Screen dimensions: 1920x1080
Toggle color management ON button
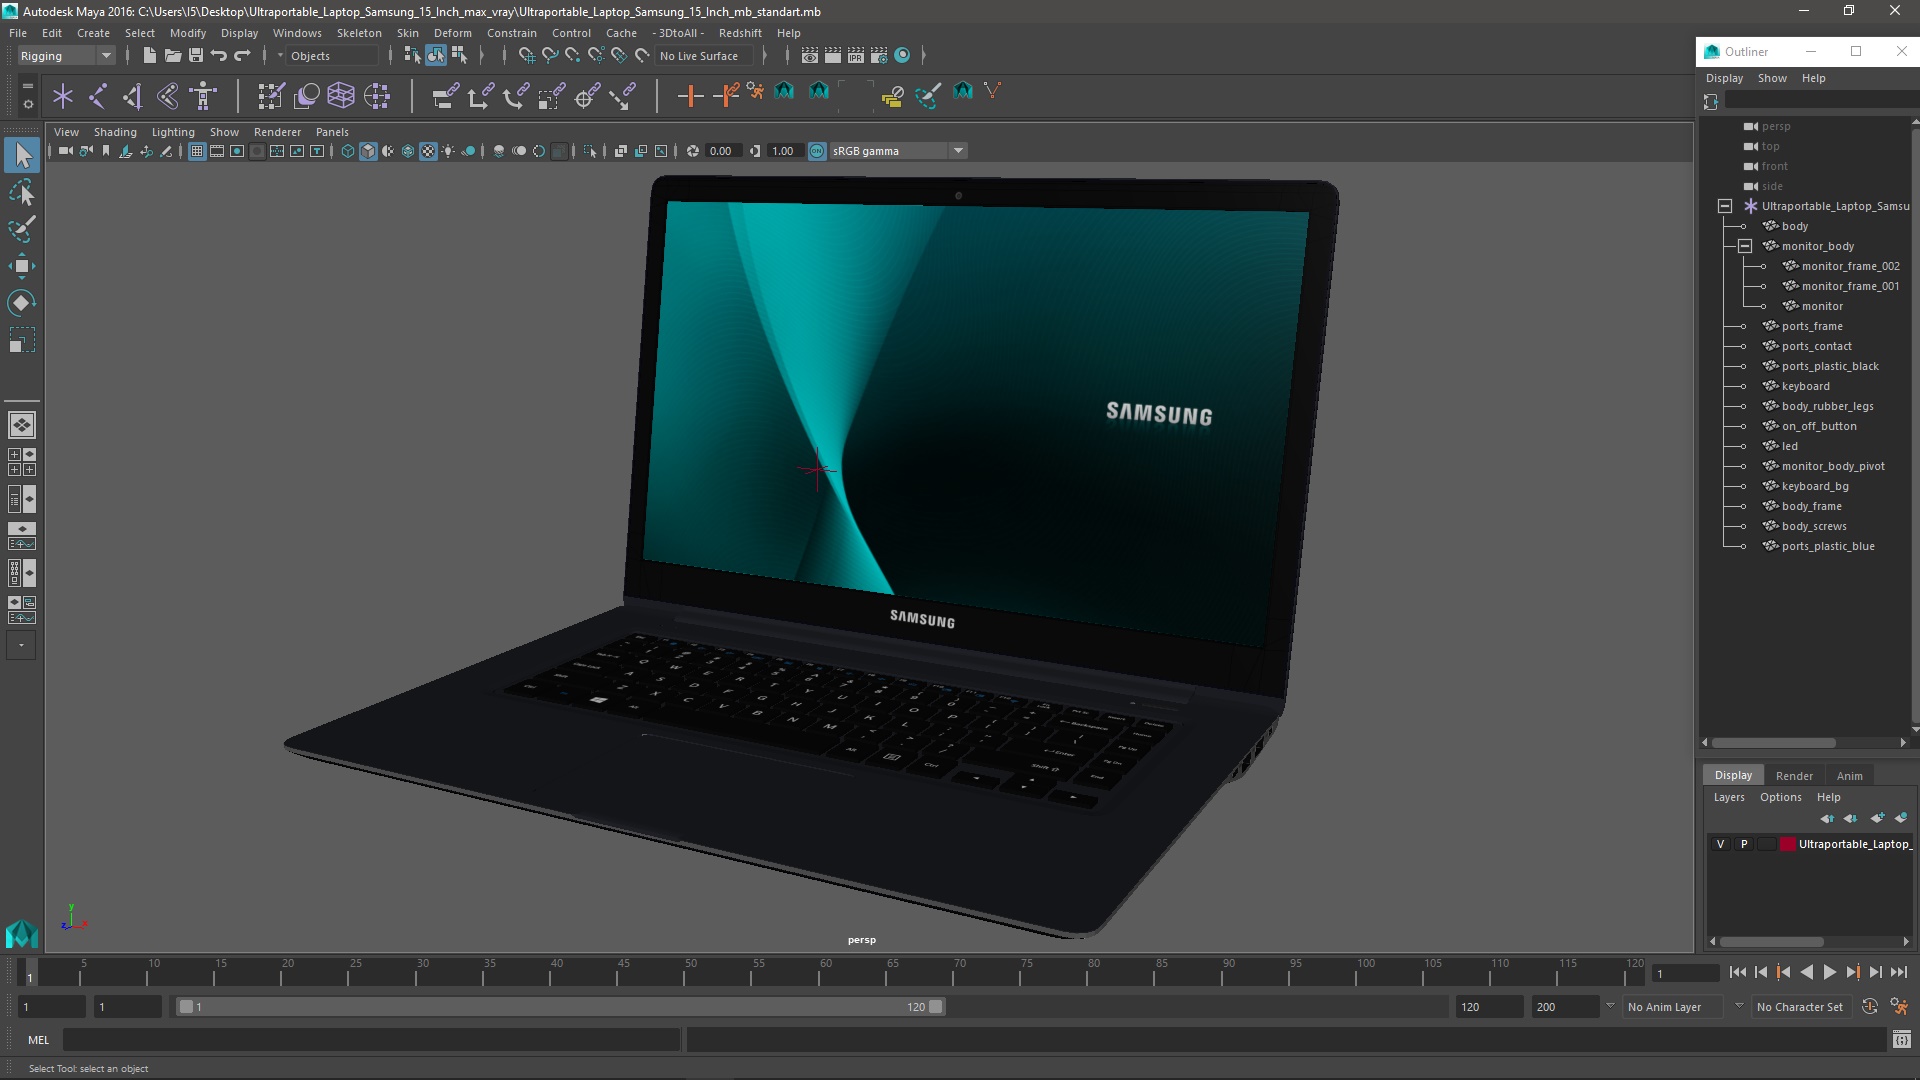pyautogui.click(x=817, y=151)
